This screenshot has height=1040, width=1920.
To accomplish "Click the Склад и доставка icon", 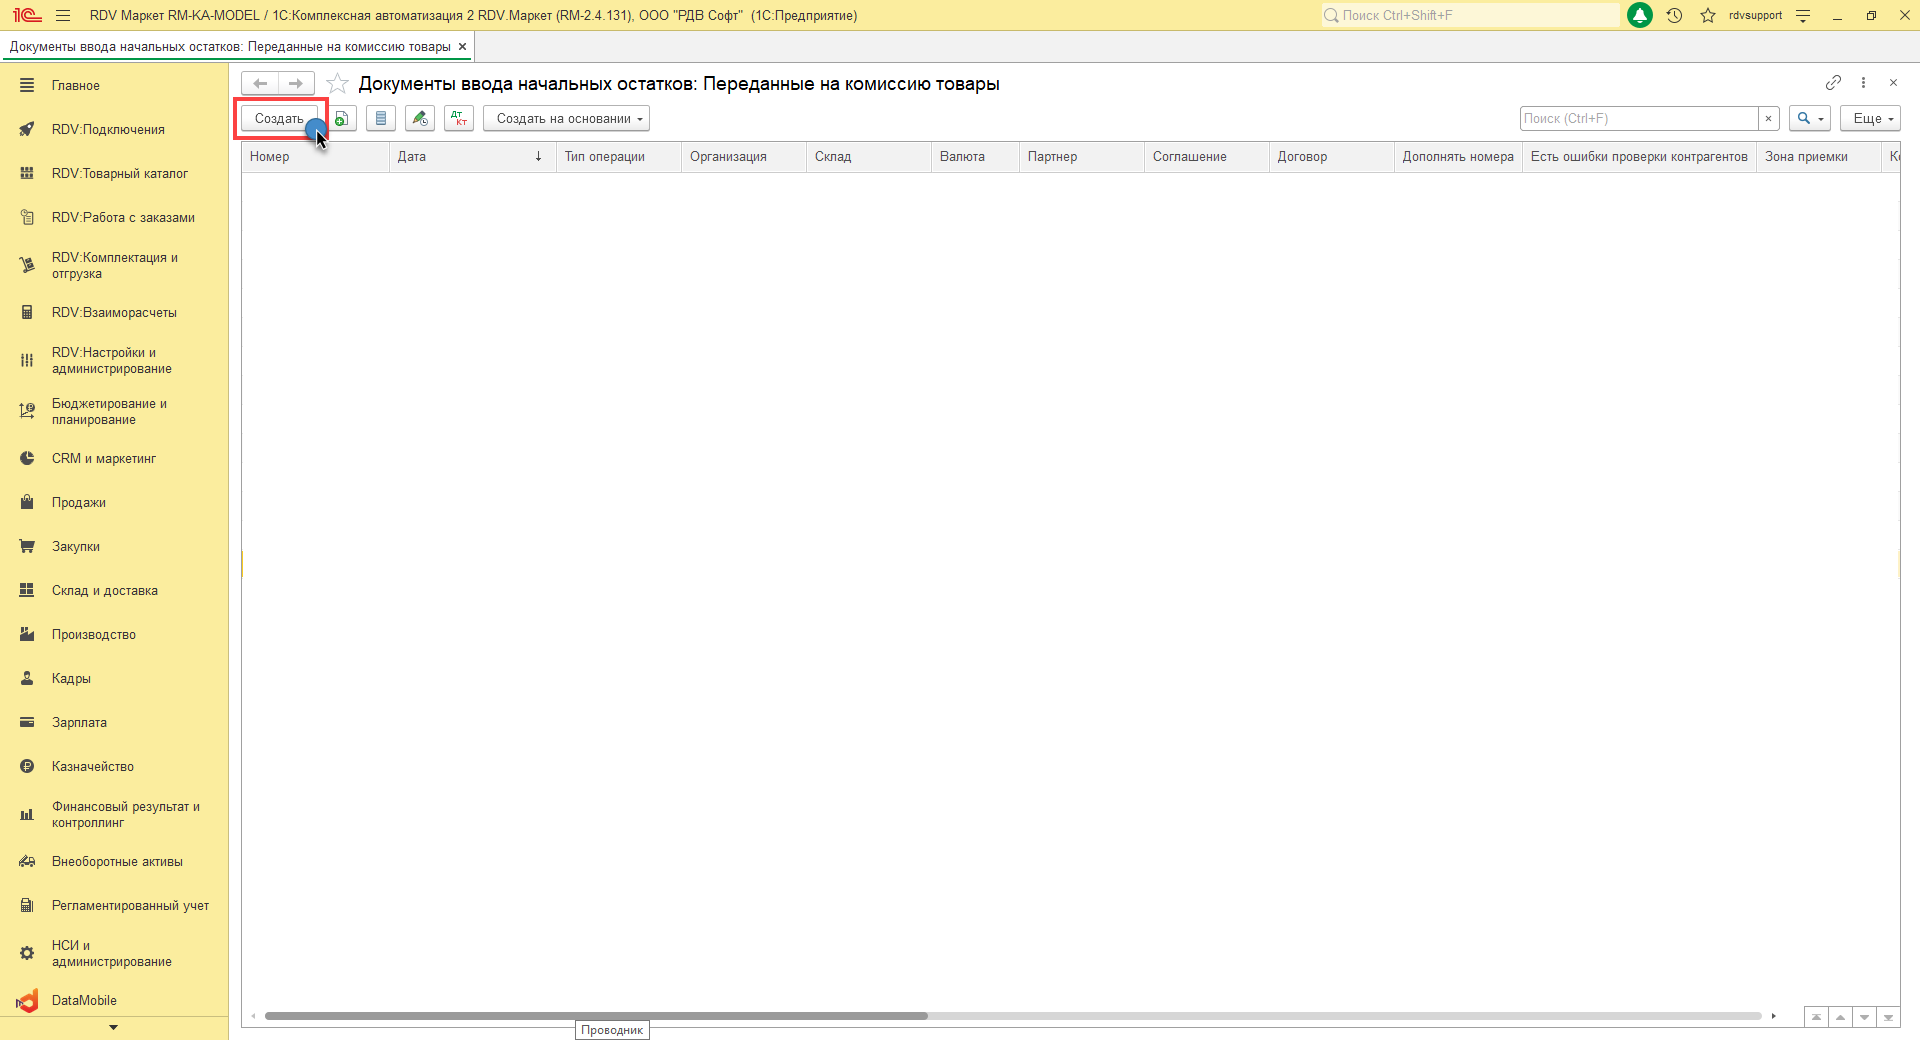I will (27, 590).
